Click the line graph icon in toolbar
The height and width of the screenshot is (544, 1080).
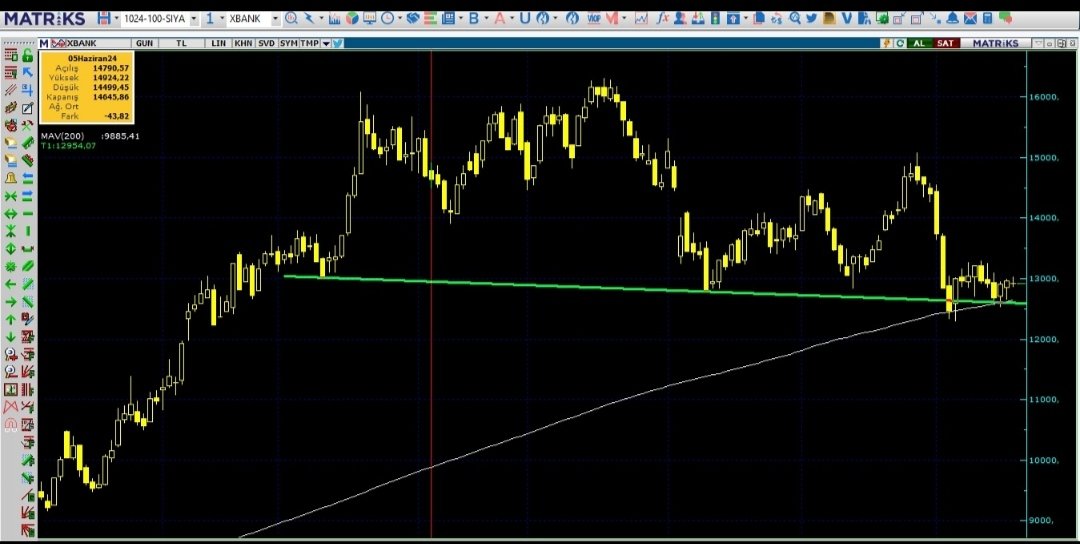(641, 19)
